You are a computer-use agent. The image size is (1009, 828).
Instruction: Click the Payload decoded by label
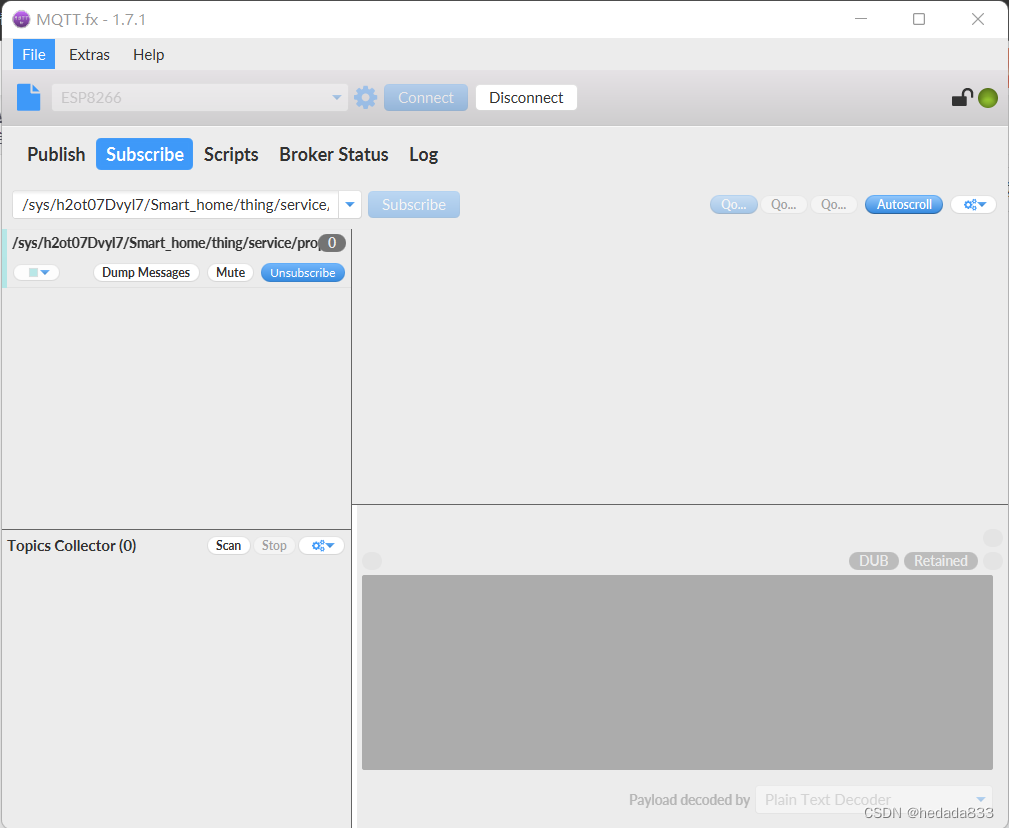click(x=689, y=800)
